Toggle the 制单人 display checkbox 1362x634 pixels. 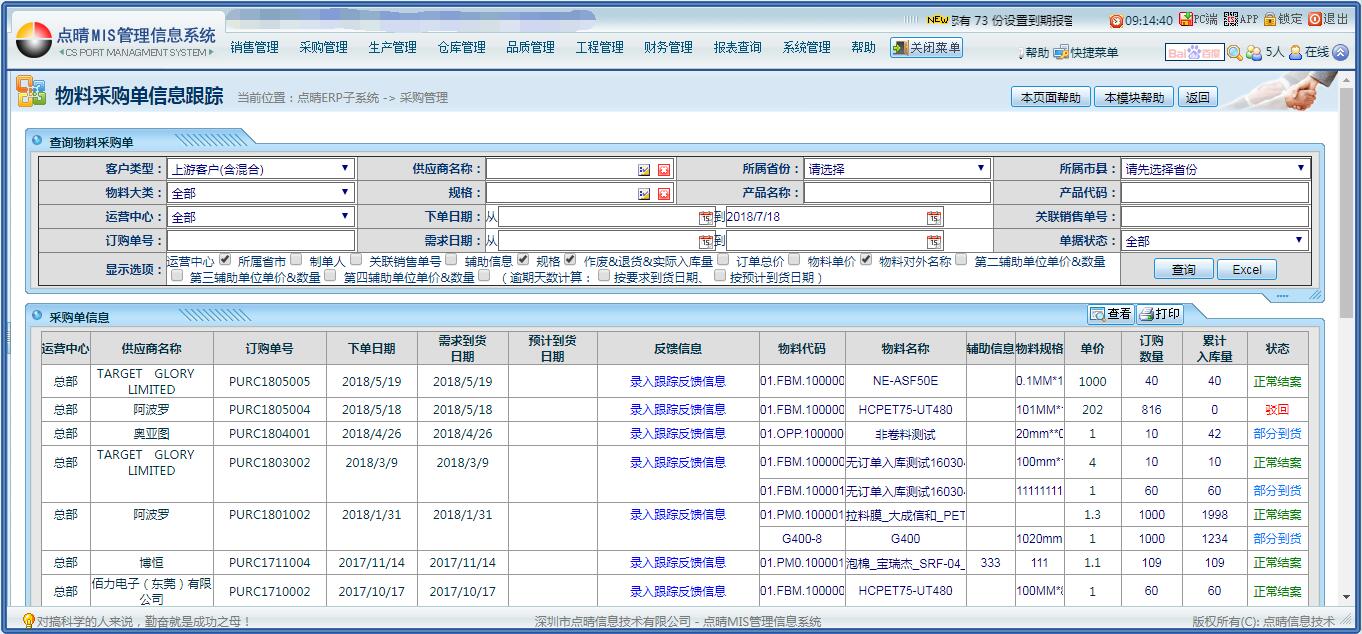click(x=296, y=260)
